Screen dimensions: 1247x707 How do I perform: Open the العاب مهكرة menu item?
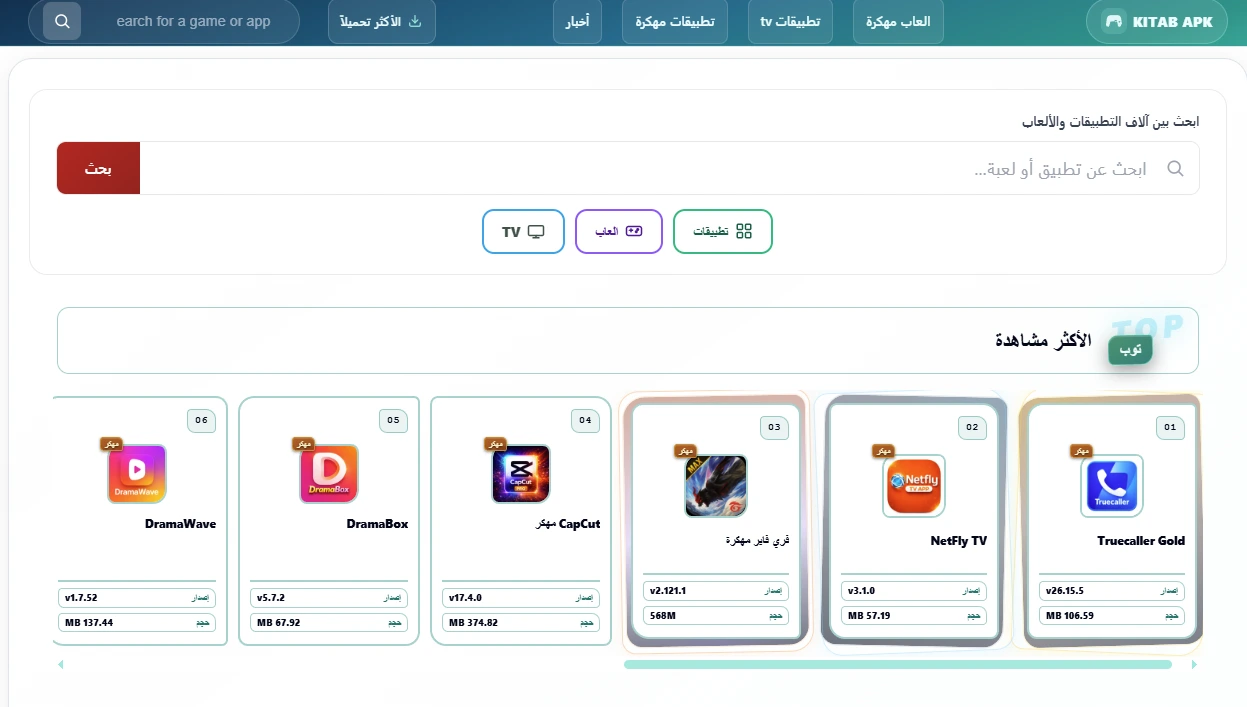click(x=898, y=22)
